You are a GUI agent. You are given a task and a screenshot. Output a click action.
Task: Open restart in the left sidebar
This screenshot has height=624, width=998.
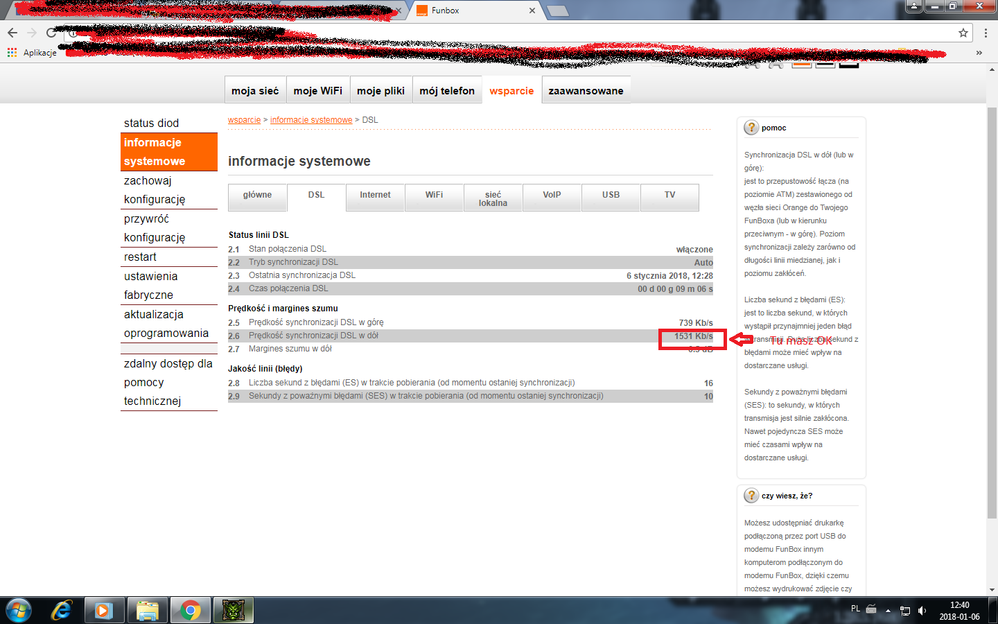139,256
